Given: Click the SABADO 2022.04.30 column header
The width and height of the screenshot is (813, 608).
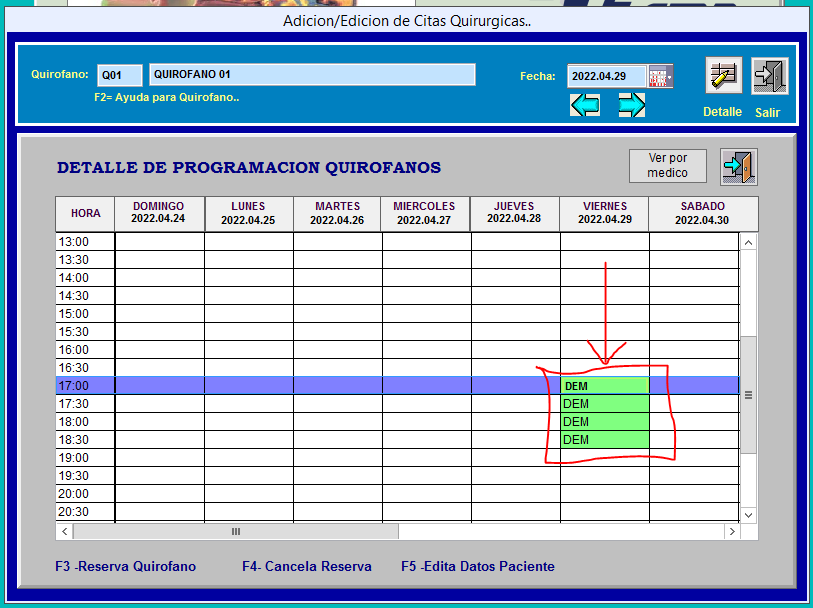Looking at the screenshot, I should coord(703,213).
